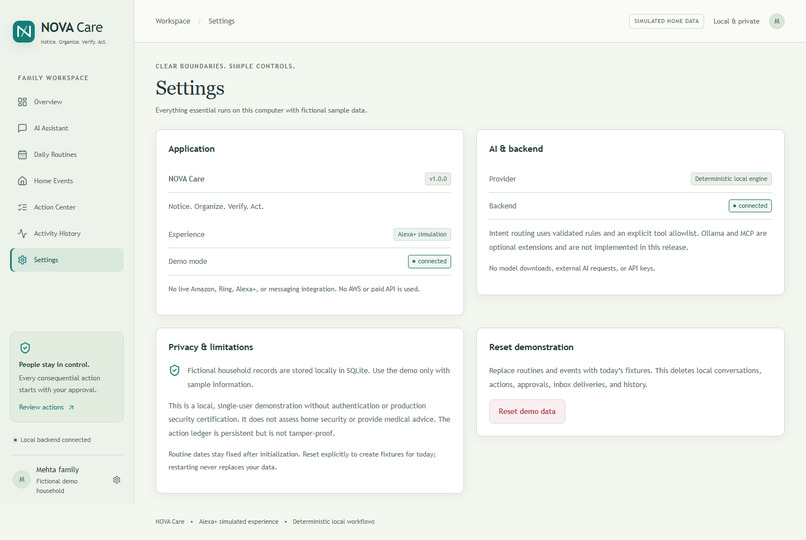This screenshot has width=806, height=540.
Task: Click the Alexa+ simulation badge
Action: pos(422,234)
